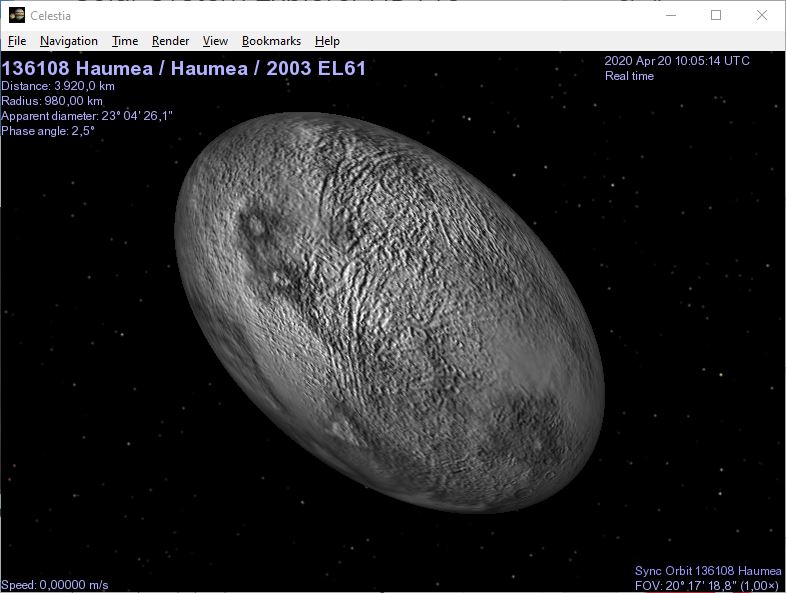Open the Navigation menu

[69, 41]
